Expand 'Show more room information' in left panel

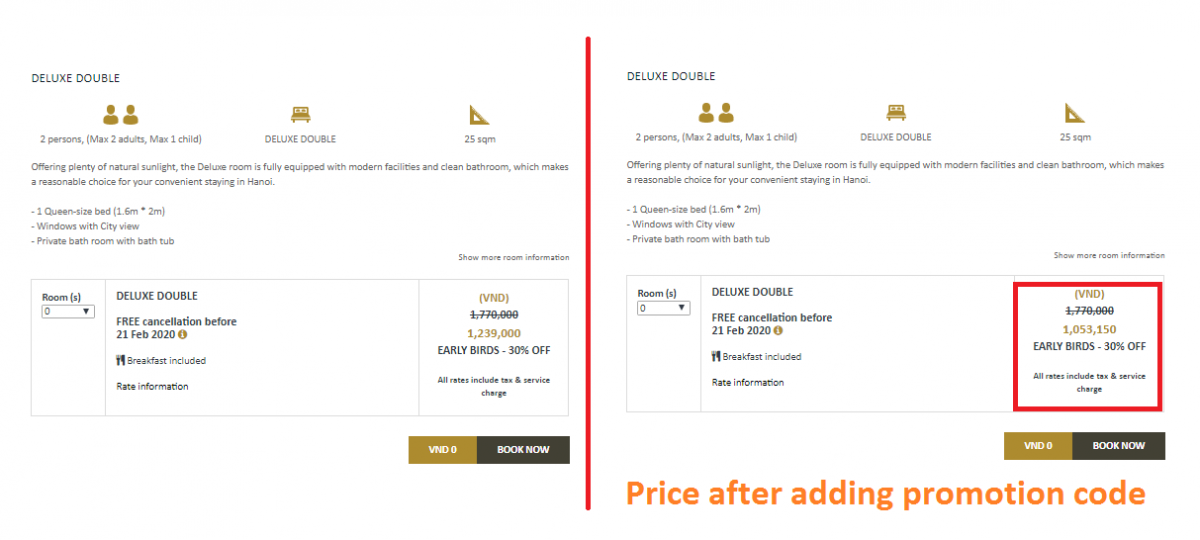[x=514, y=258]
